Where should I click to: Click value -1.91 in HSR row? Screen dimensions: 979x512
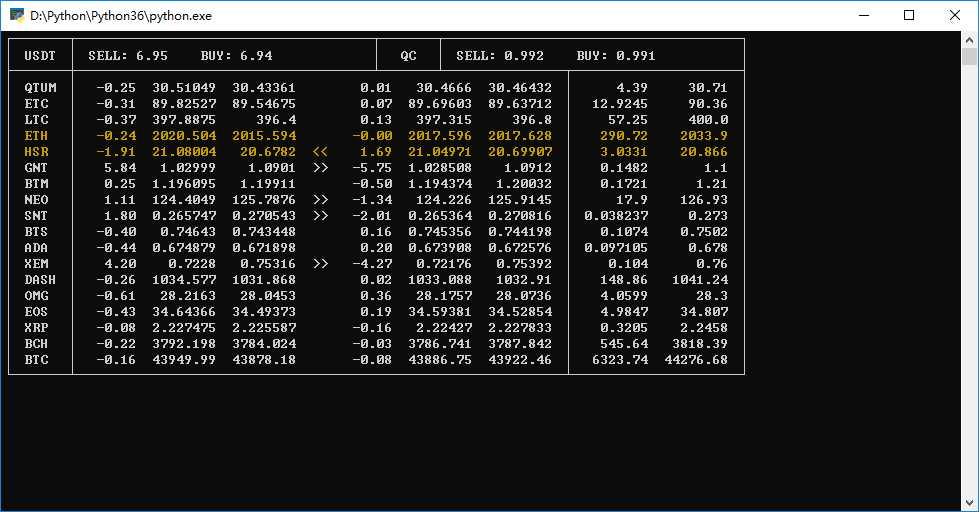116,152
